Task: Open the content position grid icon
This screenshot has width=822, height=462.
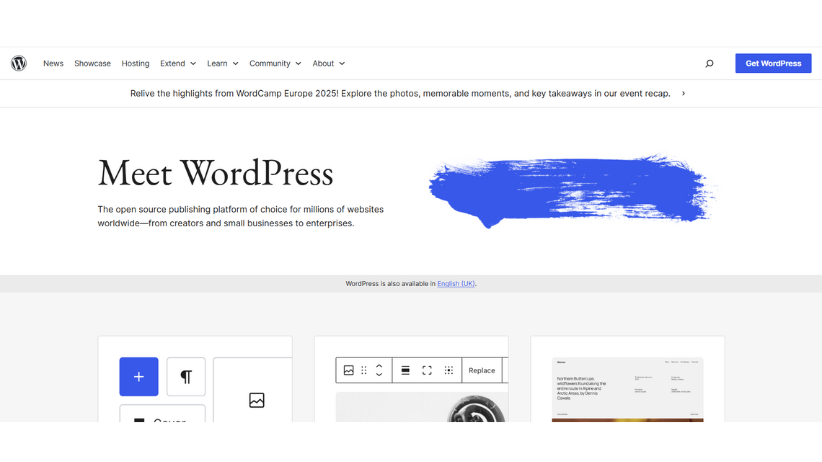Action: (449, 370)
